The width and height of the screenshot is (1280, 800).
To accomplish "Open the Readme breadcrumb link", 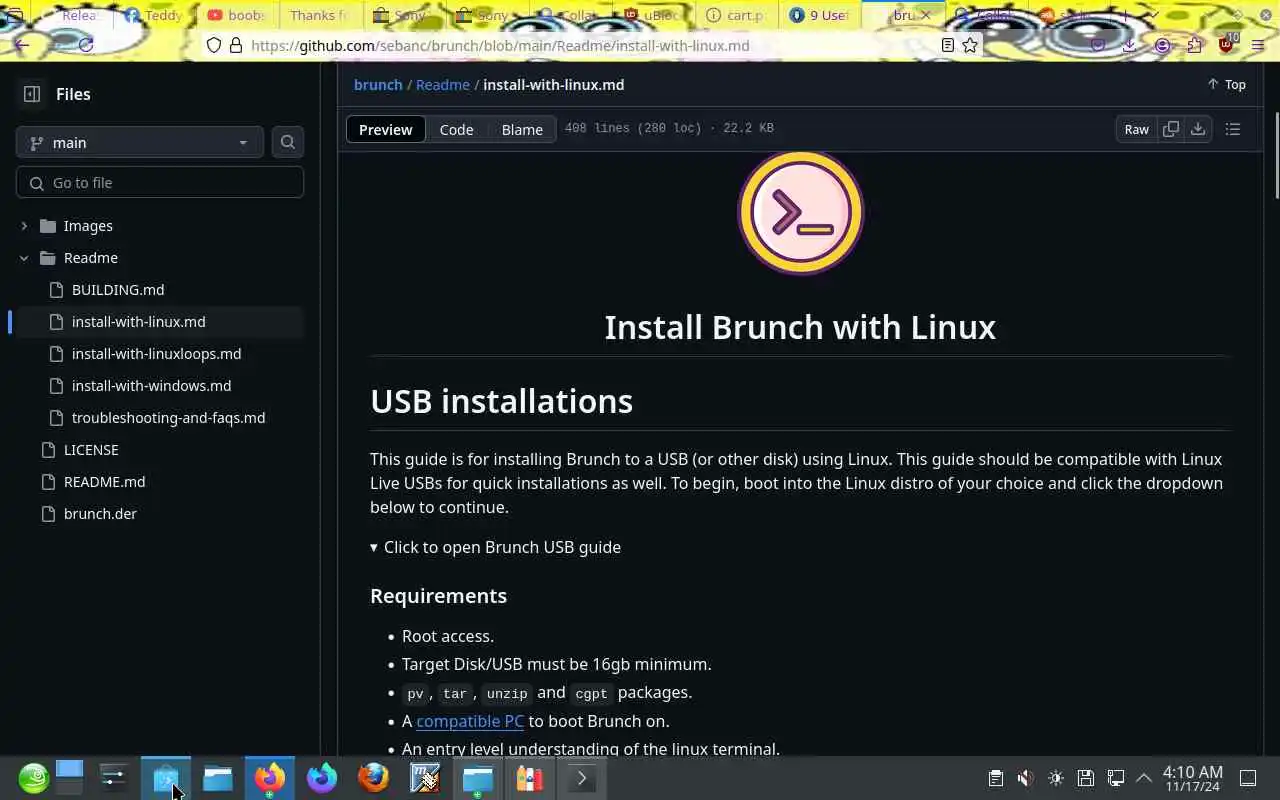I will [x=443, y=85].
